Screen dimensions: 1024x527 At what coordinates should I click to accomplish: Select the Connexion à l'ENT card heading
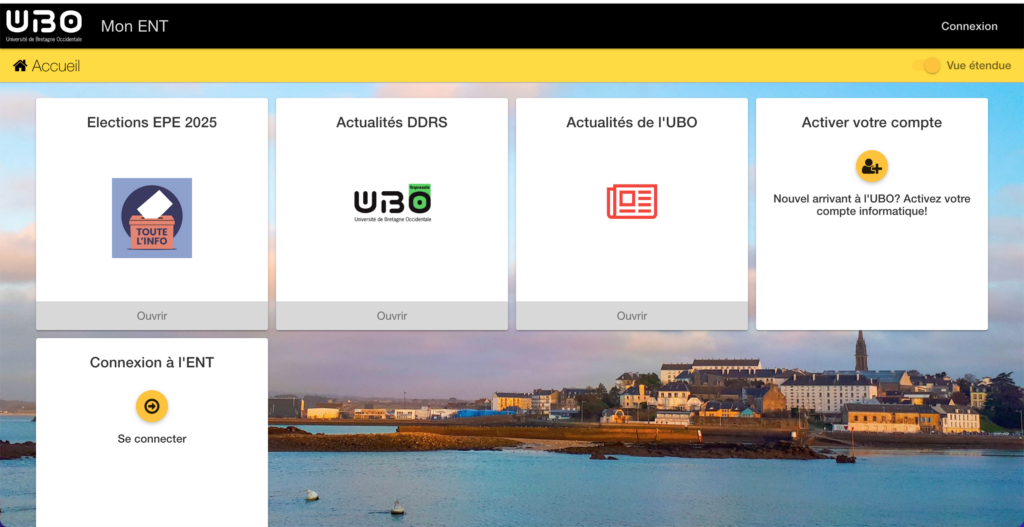coord(152,363)
